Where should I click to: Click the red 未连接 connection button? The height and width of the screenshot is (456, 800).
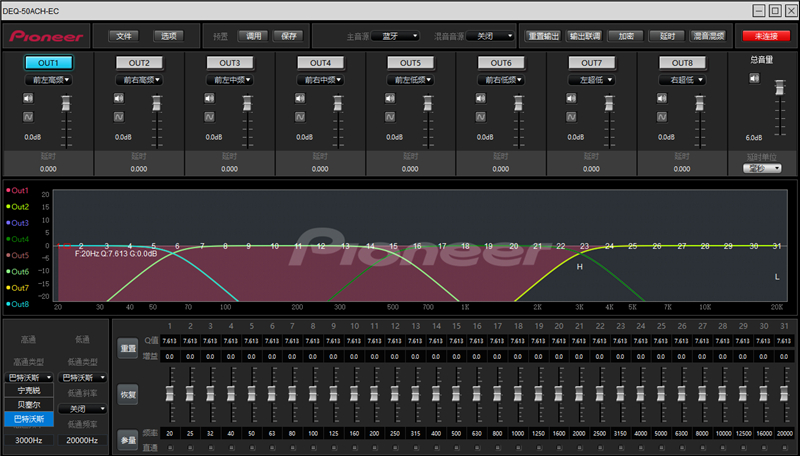(766, 36)
